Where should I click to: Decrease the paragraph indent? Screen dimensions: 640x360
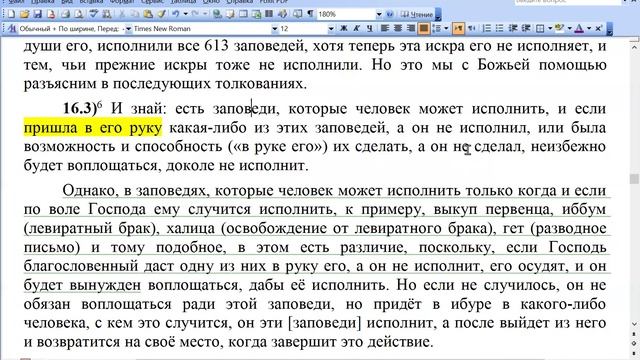click(x=513, y=28)
